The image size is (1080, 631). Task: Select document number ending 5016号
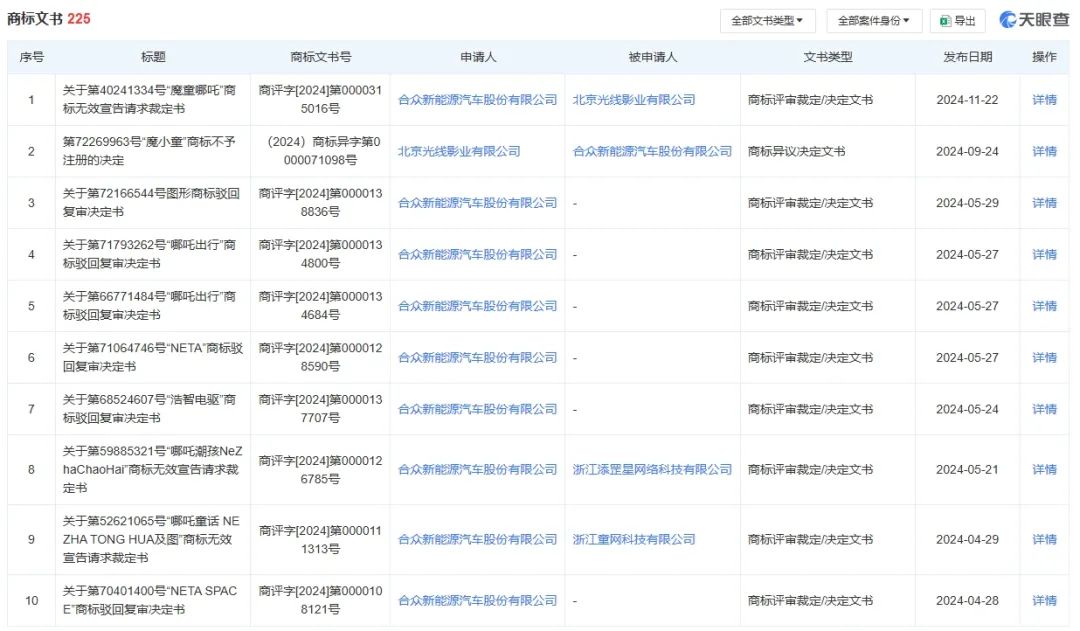[320, 100]
